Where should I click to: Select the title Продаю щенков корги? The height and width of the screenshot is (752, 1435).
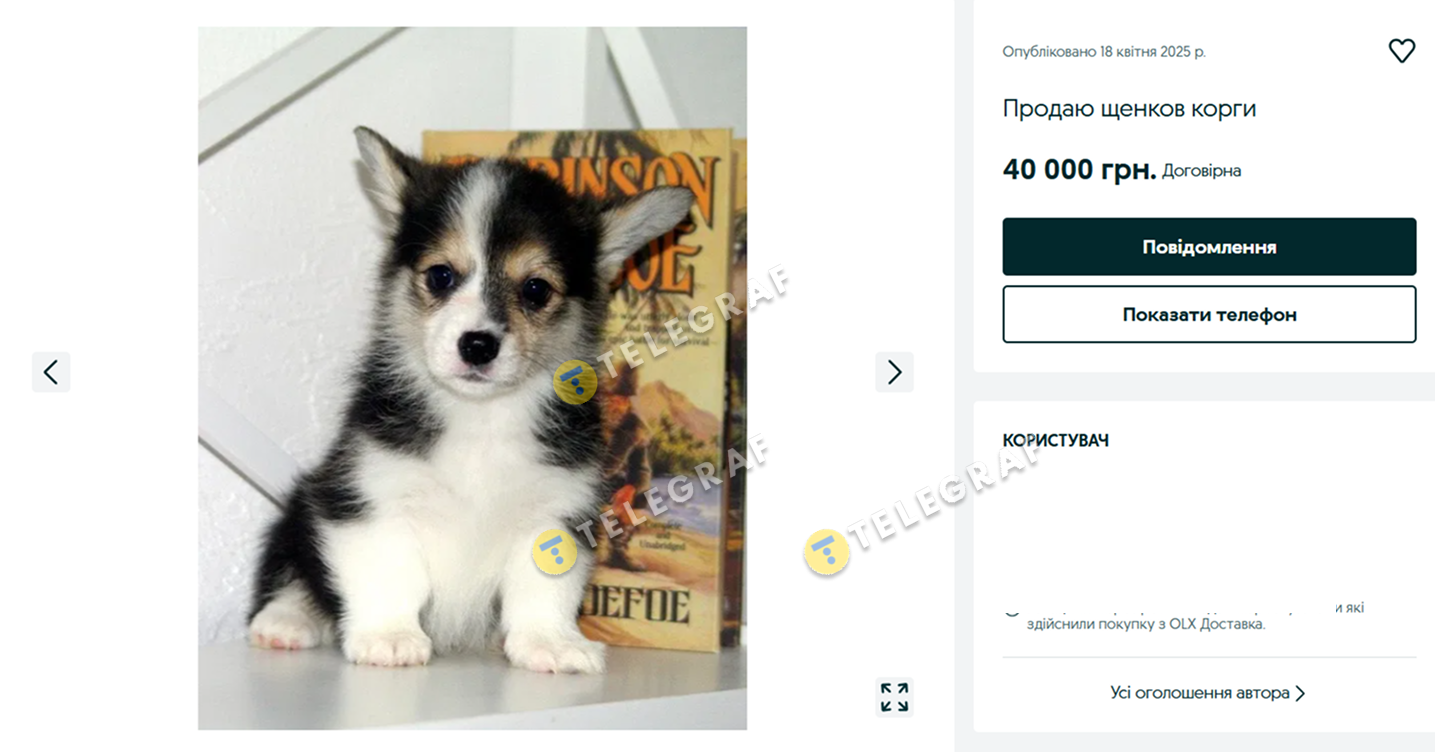[1129, 109]
